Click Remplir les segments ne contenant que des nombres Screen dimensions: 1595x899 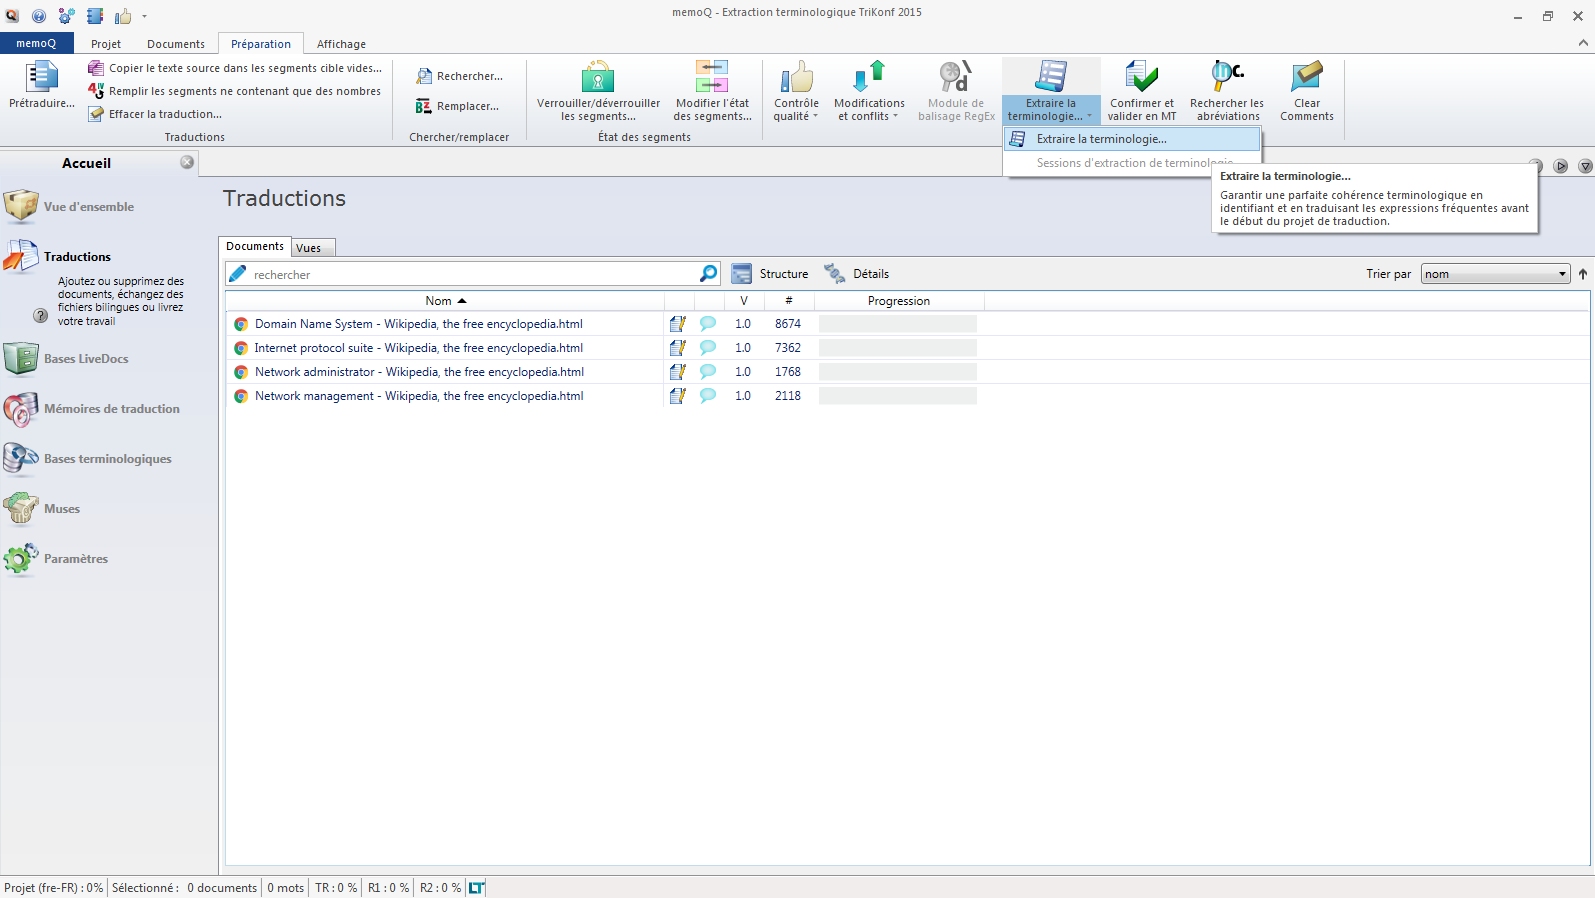(234, 91)
